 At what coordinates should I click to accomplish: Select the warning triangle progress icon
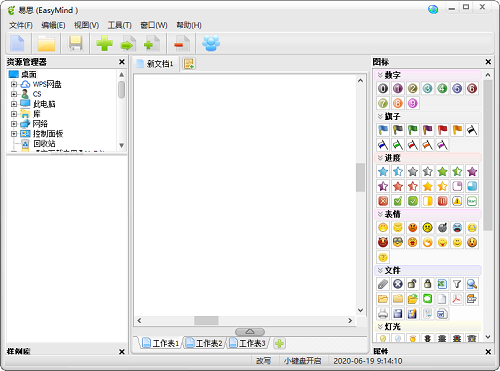(x=457, y=201)
